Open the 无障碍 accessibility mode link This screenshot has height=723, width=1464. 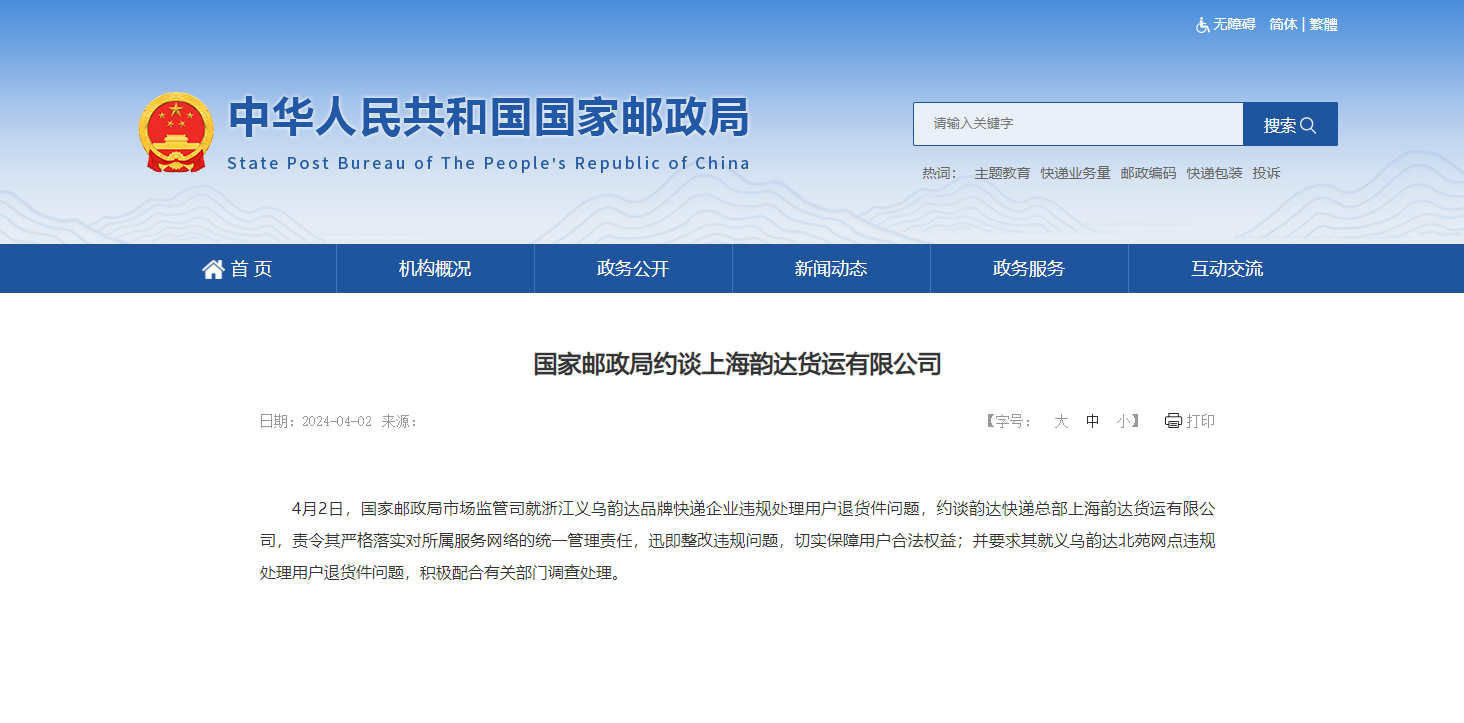point(1234,25)
